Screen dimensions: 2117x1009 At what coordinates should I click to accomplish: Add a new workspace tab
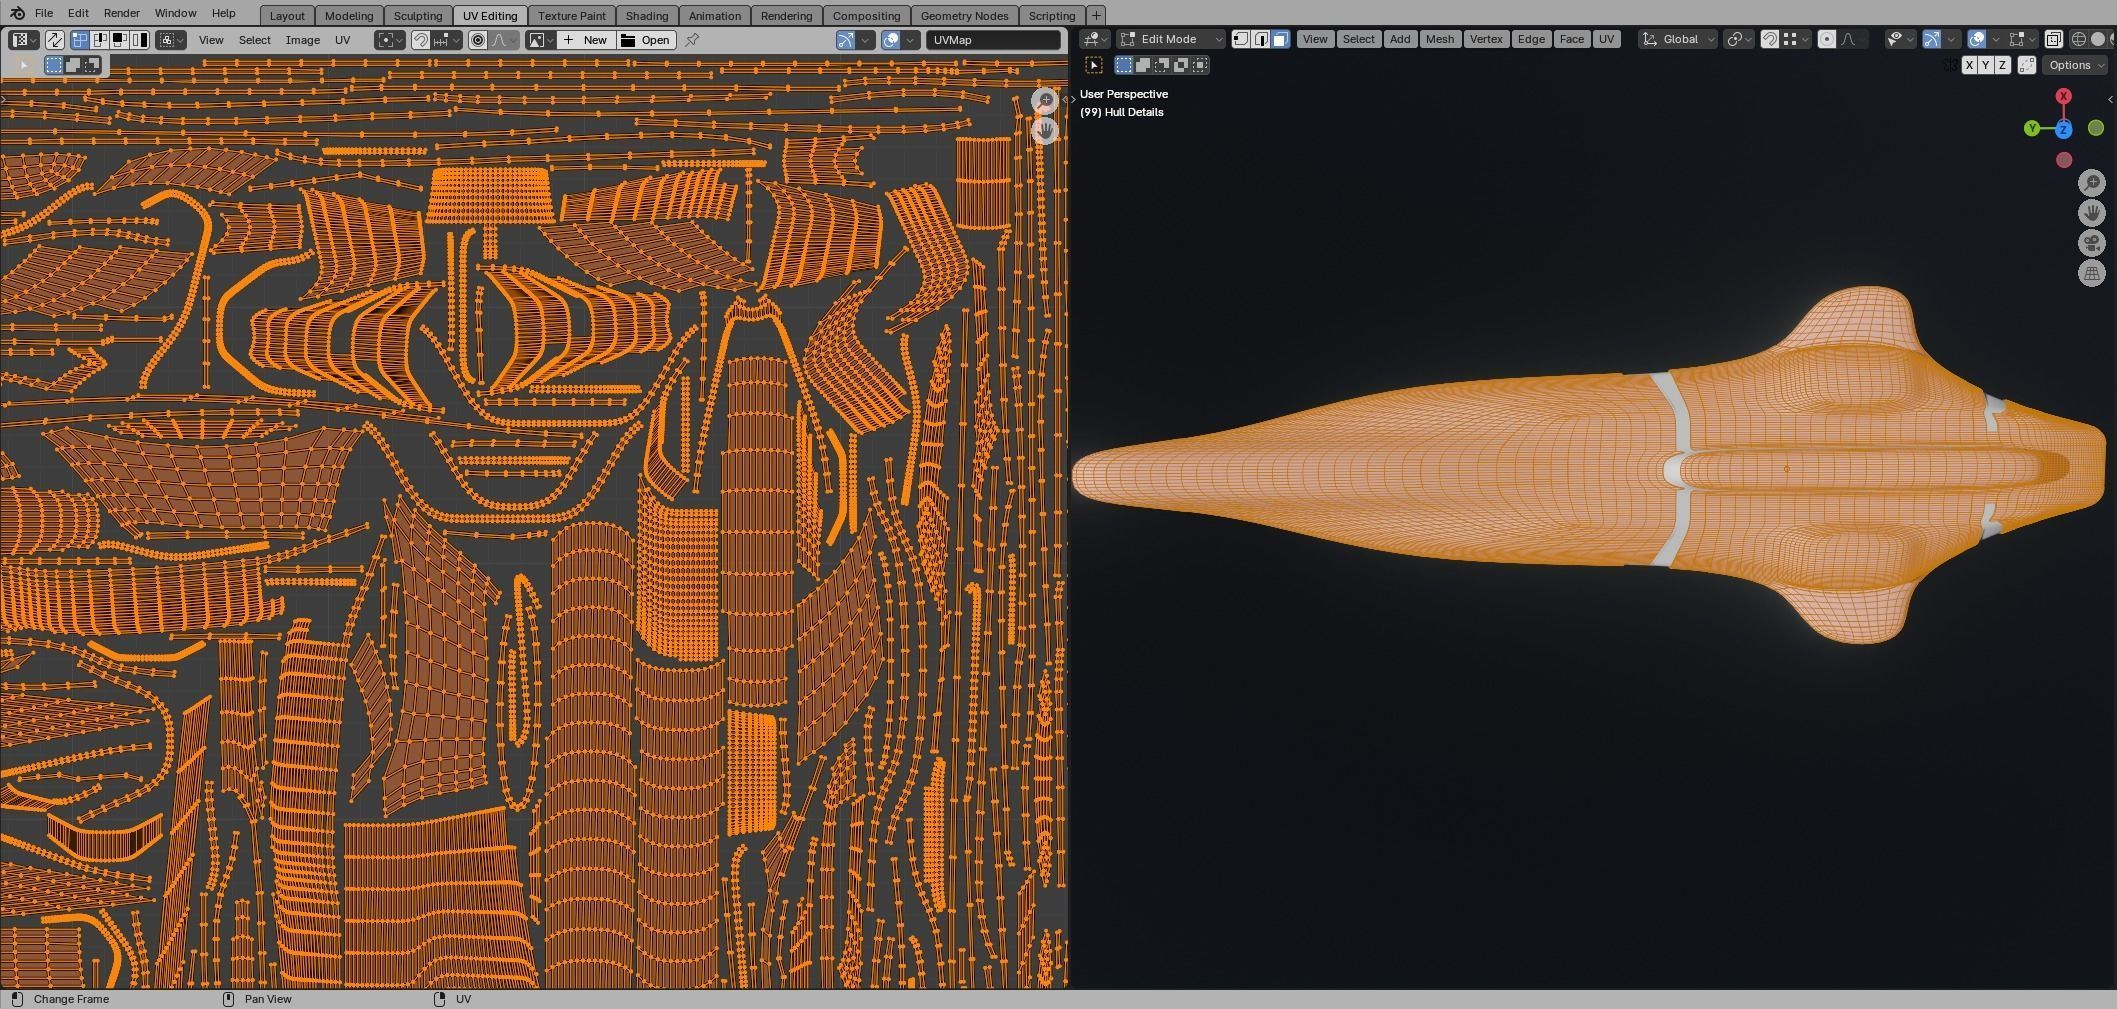click(1096, 15)
